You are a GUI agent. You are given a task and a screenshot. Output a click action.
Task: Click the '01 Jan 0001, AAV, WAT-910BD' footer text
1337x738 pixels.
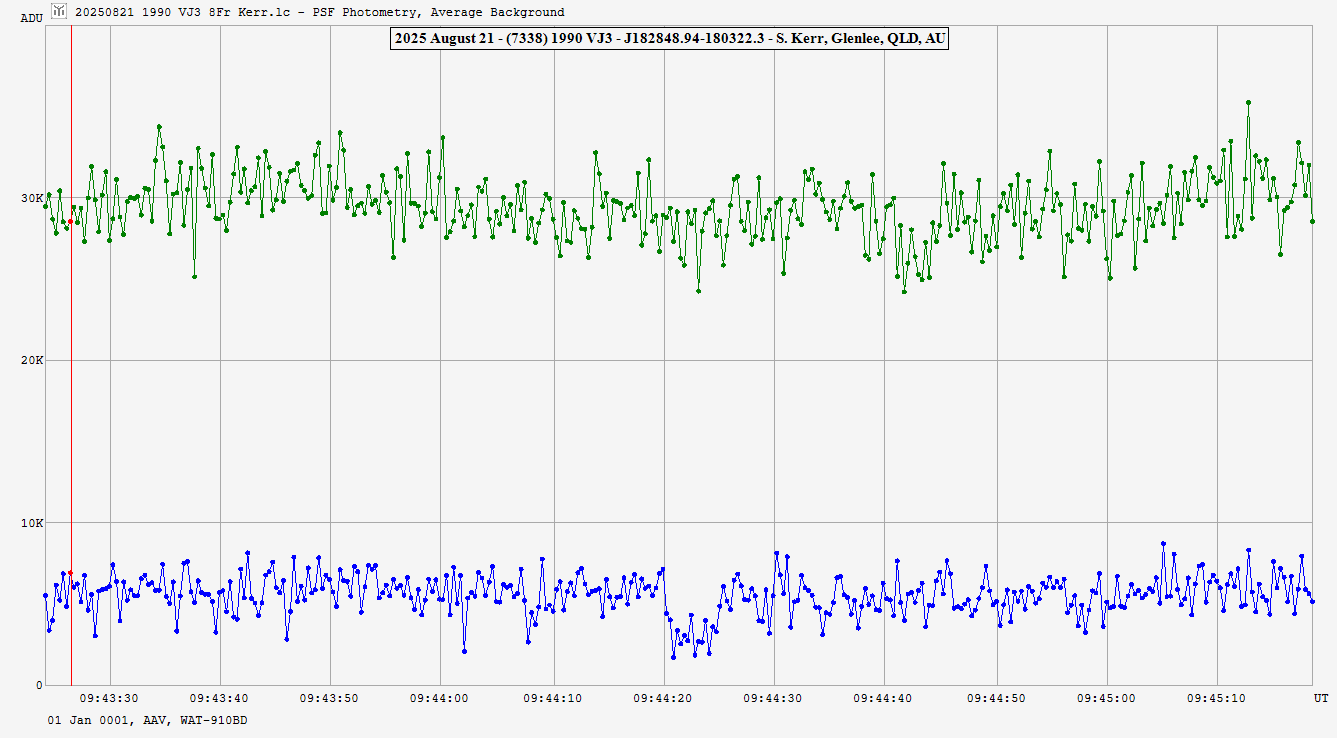tap(147, 720)
